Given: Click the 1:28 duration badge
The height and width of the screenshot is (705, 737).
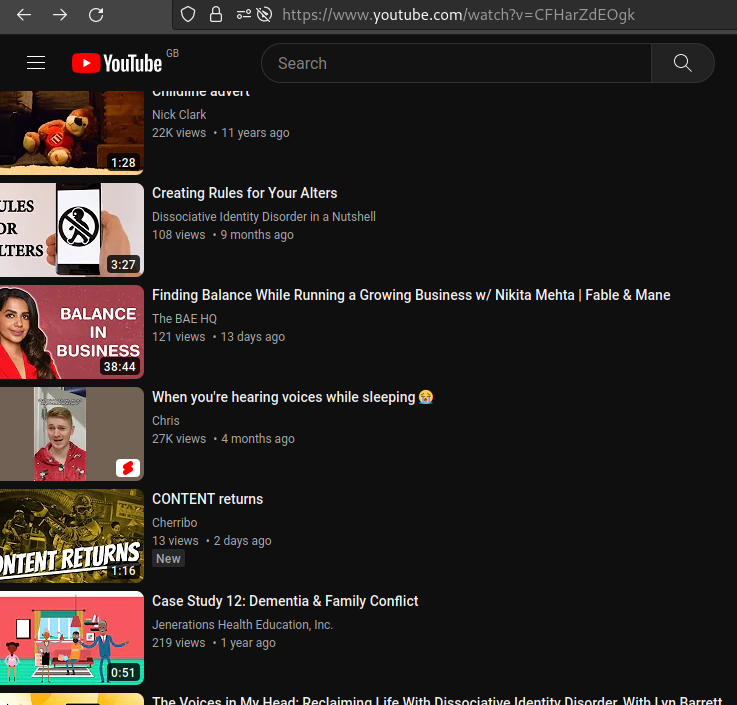Looking at the screenshot, I should click(123, 163).
